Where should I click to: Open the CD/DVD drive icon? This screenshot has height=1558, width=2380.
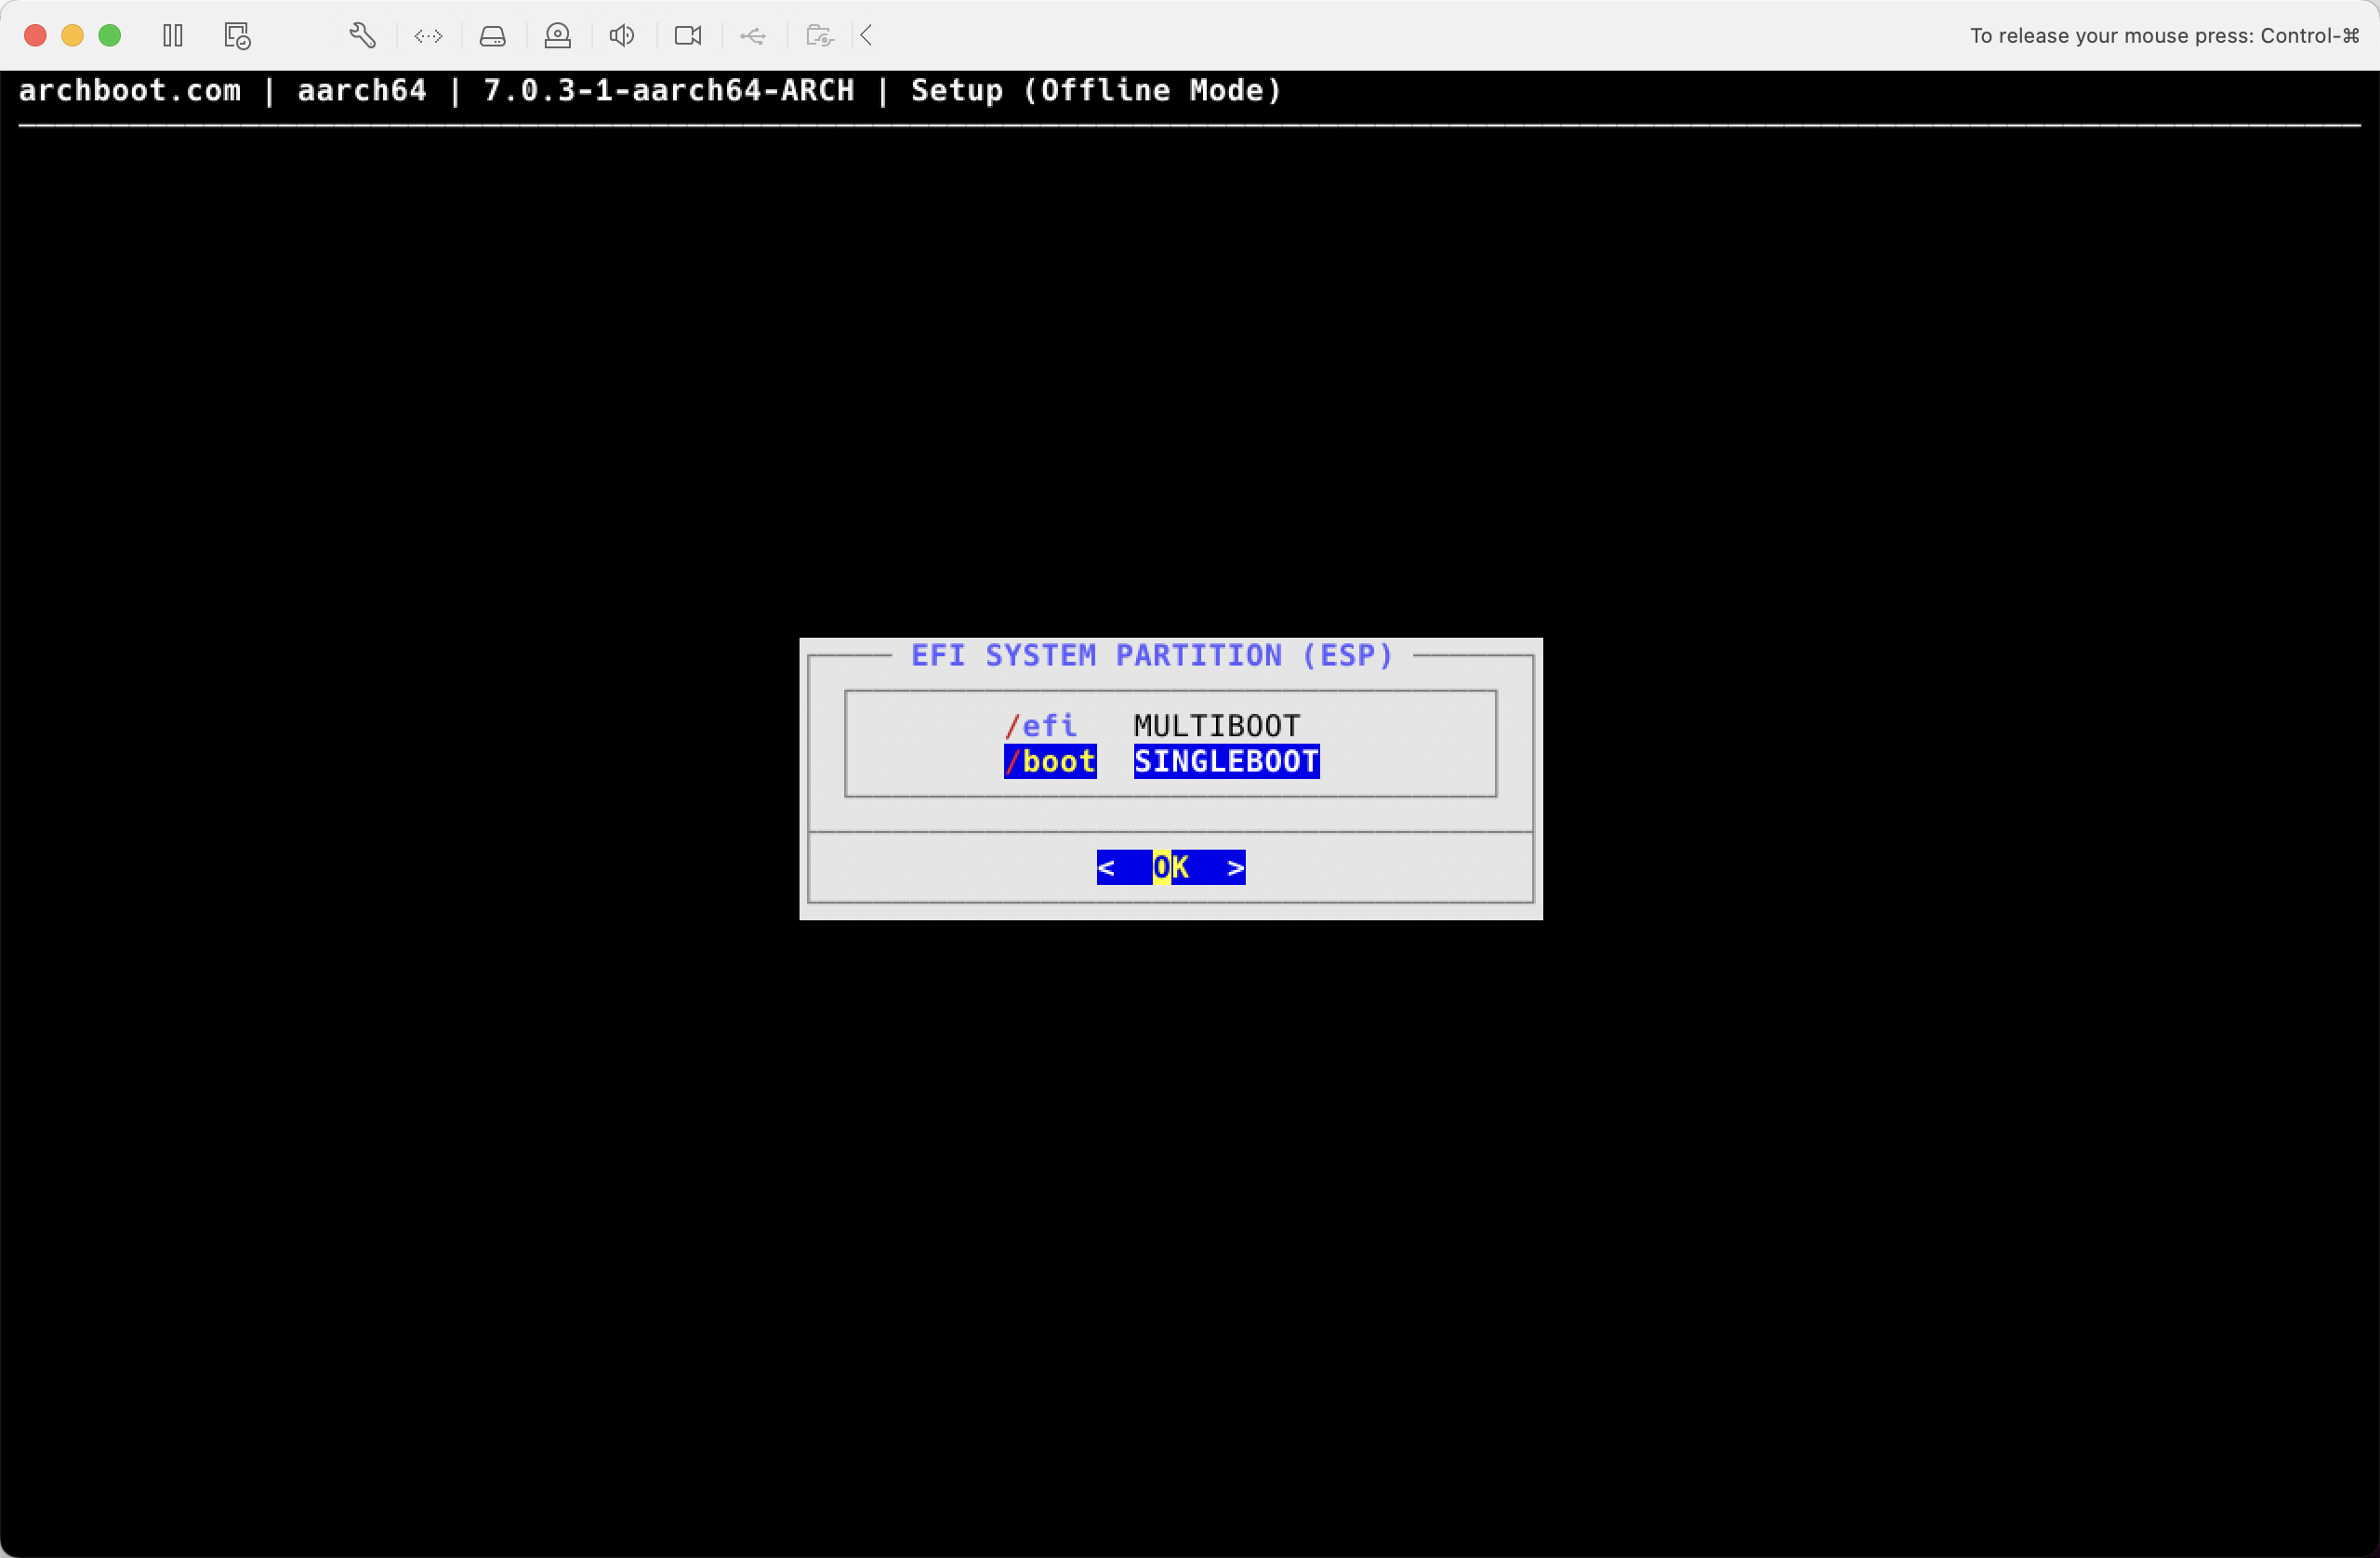(557, 36)
